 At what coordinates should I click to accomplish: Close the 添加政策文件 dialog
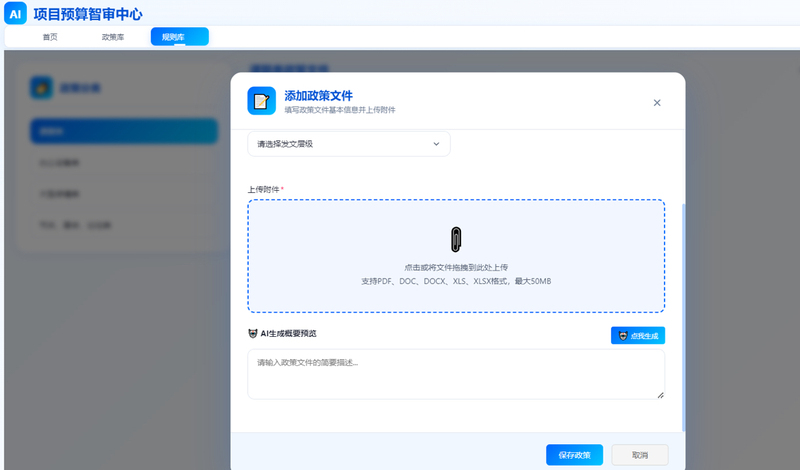[657, 103]
